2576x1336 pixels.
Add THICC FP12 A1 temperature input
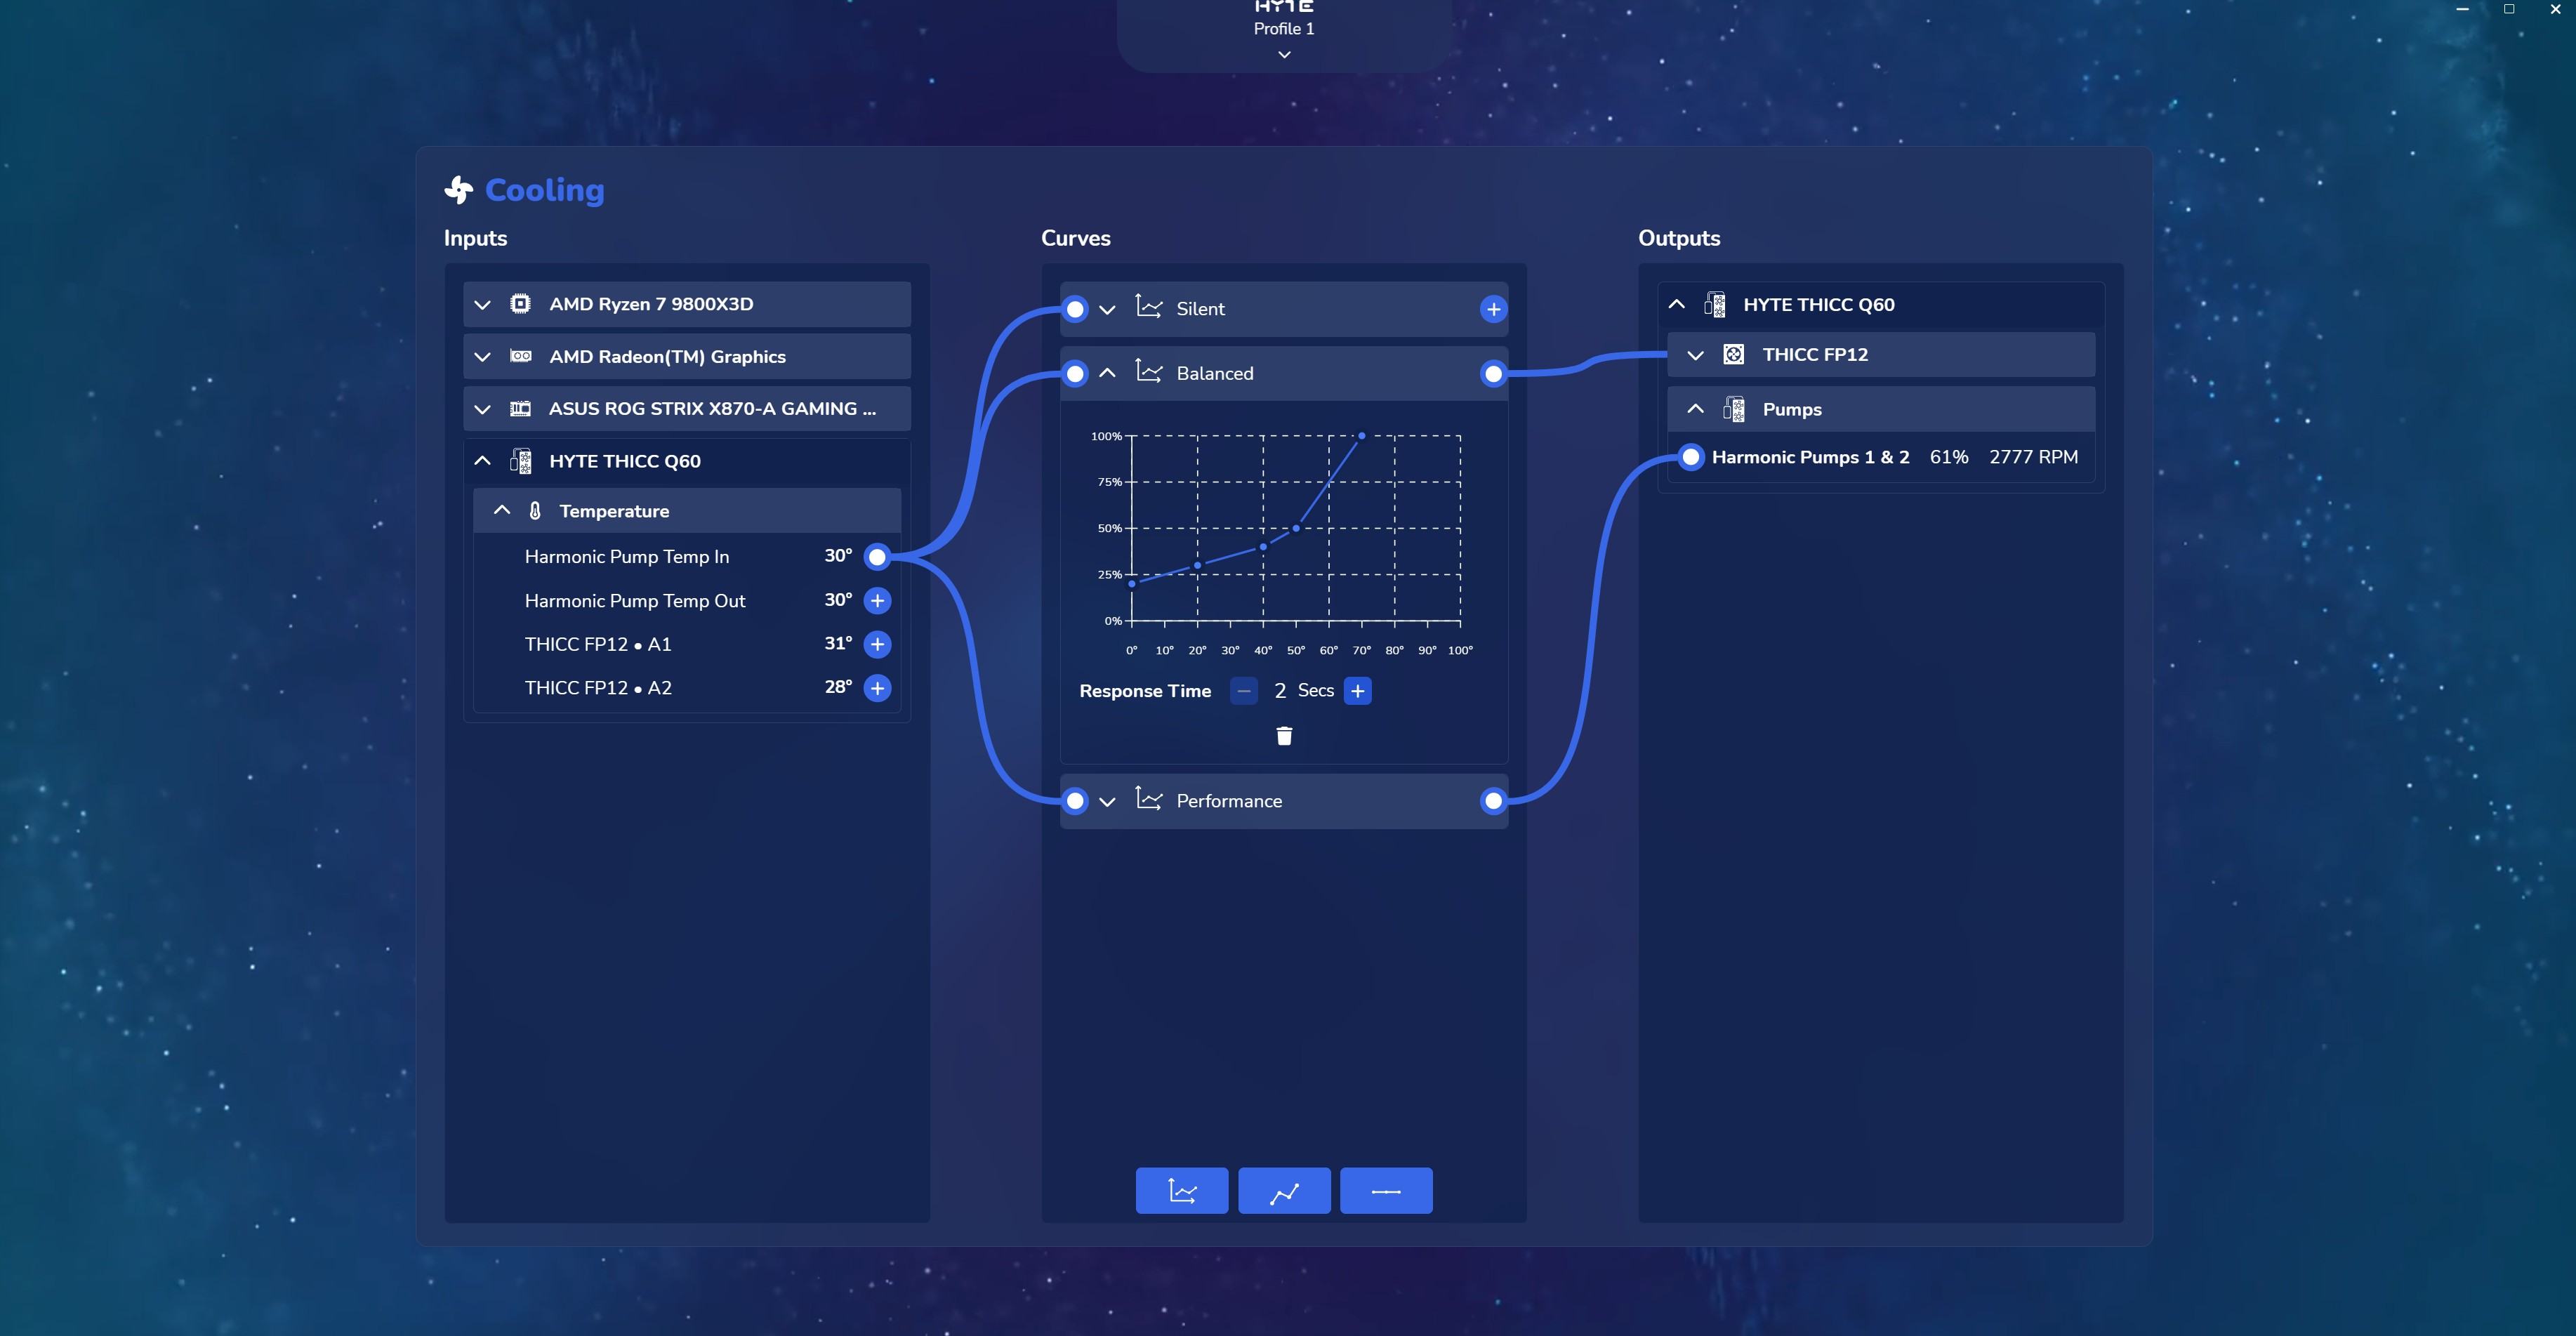click(877, 644)
